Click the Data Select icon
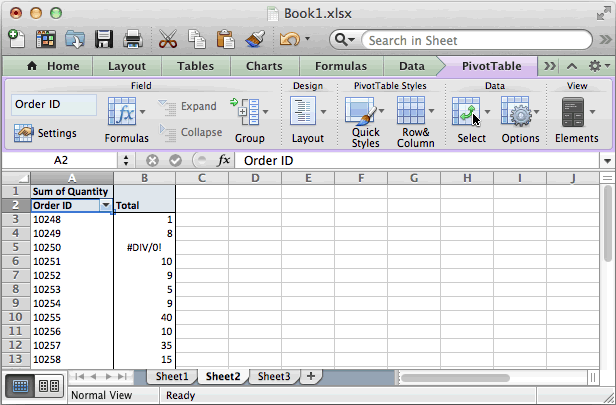The width and height of the screenshot is (616, 405). 466,112
